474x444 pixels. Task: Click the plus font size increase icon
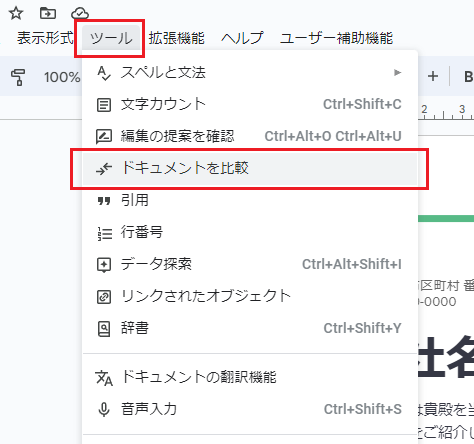[x=433, y=76]
